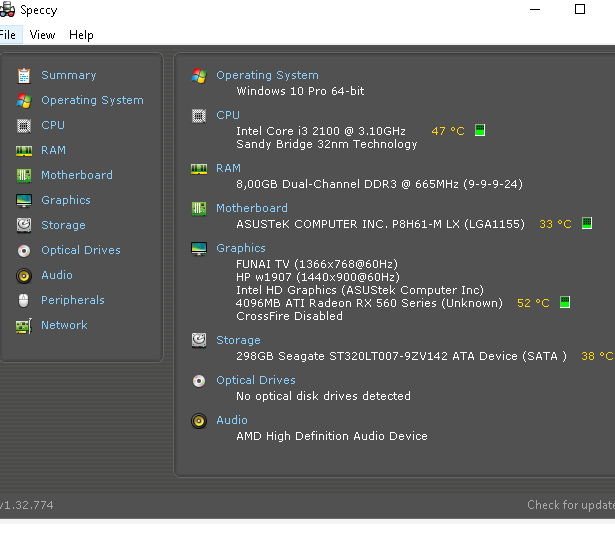Go to the RAM section in sidebar
The width and height of the screenshot is (615, 536).
[53, 150]
